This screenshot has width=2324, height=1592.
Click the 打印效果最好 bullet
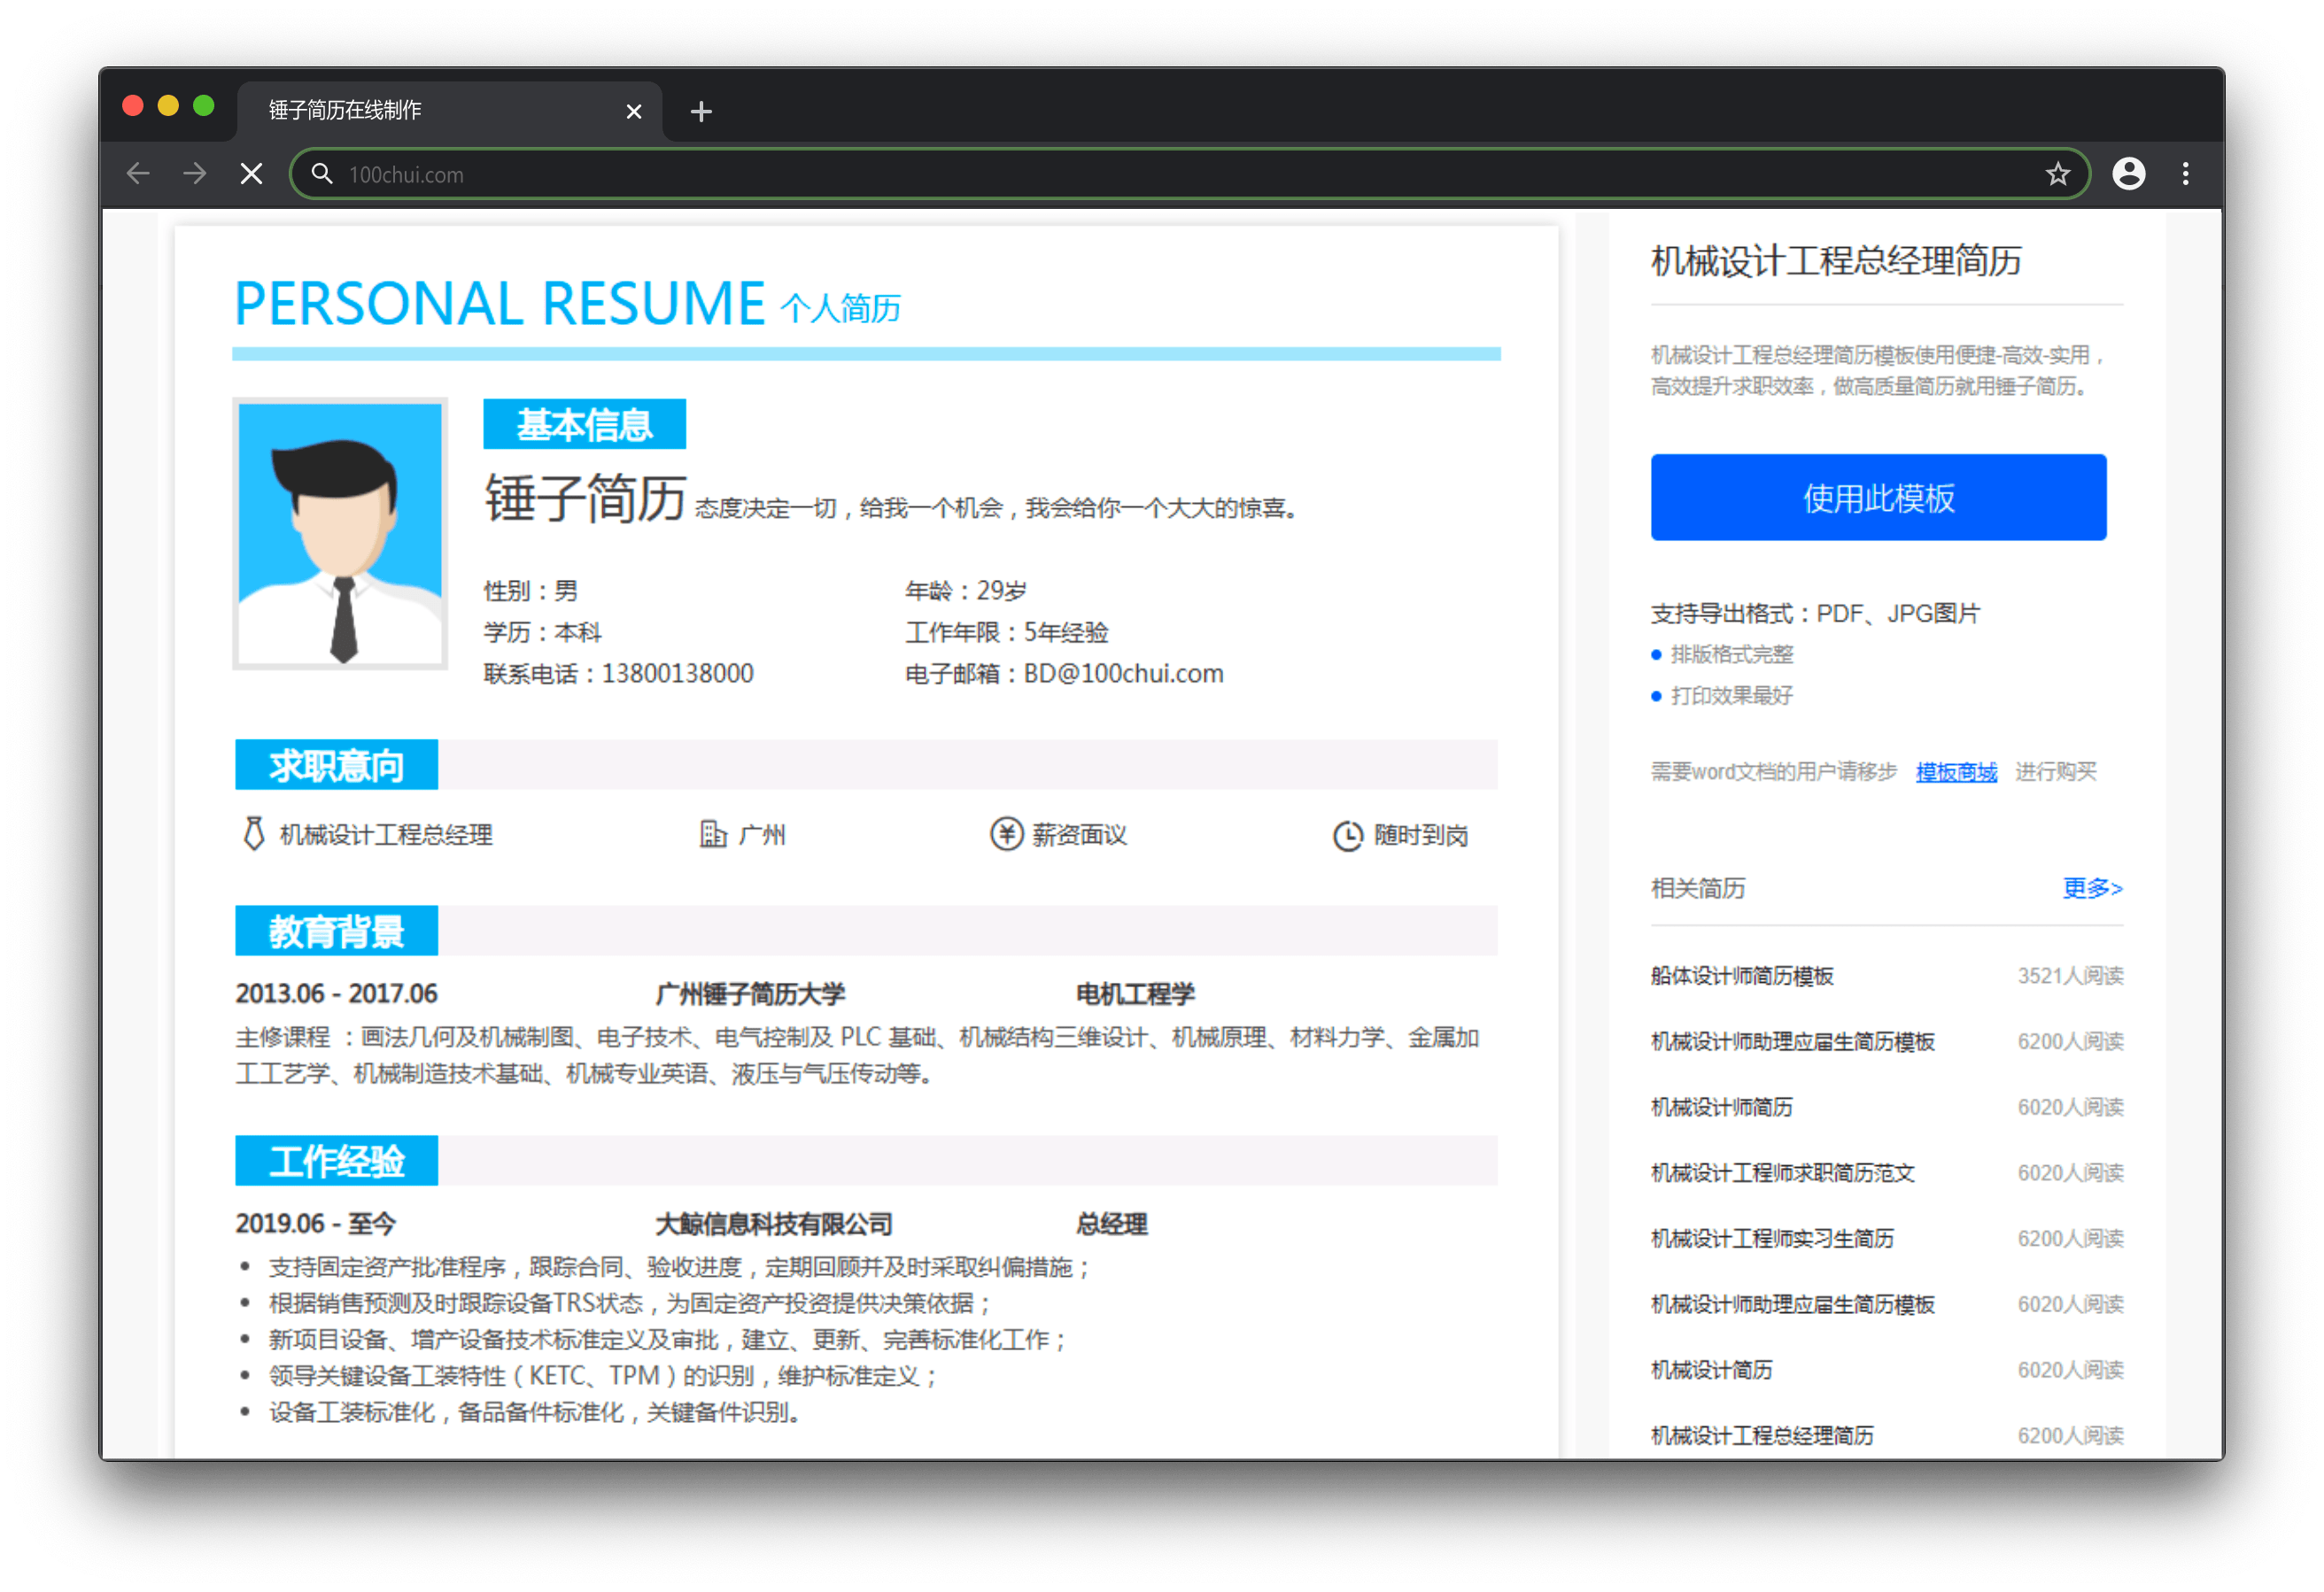pos(1731,696)
